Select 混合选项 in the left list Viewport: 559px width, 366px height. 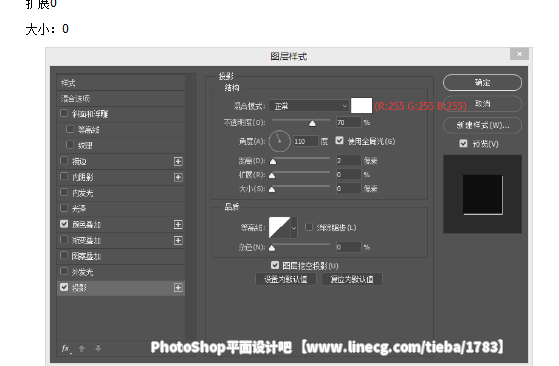[x=121, y=99]
